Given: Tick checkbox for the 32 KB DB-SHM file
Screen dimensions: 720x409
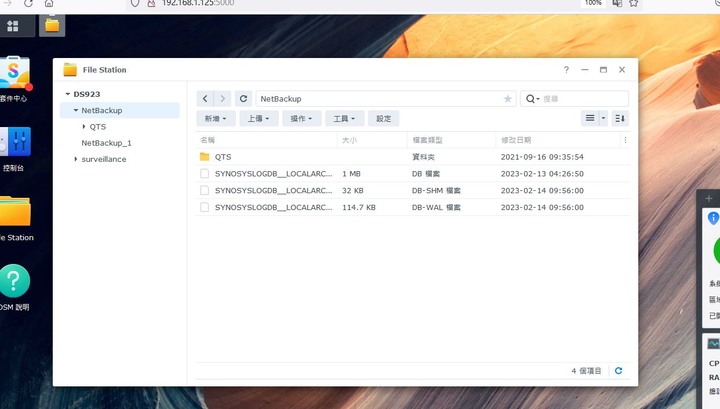Looking at the screenshot, I should coord(204,190).
